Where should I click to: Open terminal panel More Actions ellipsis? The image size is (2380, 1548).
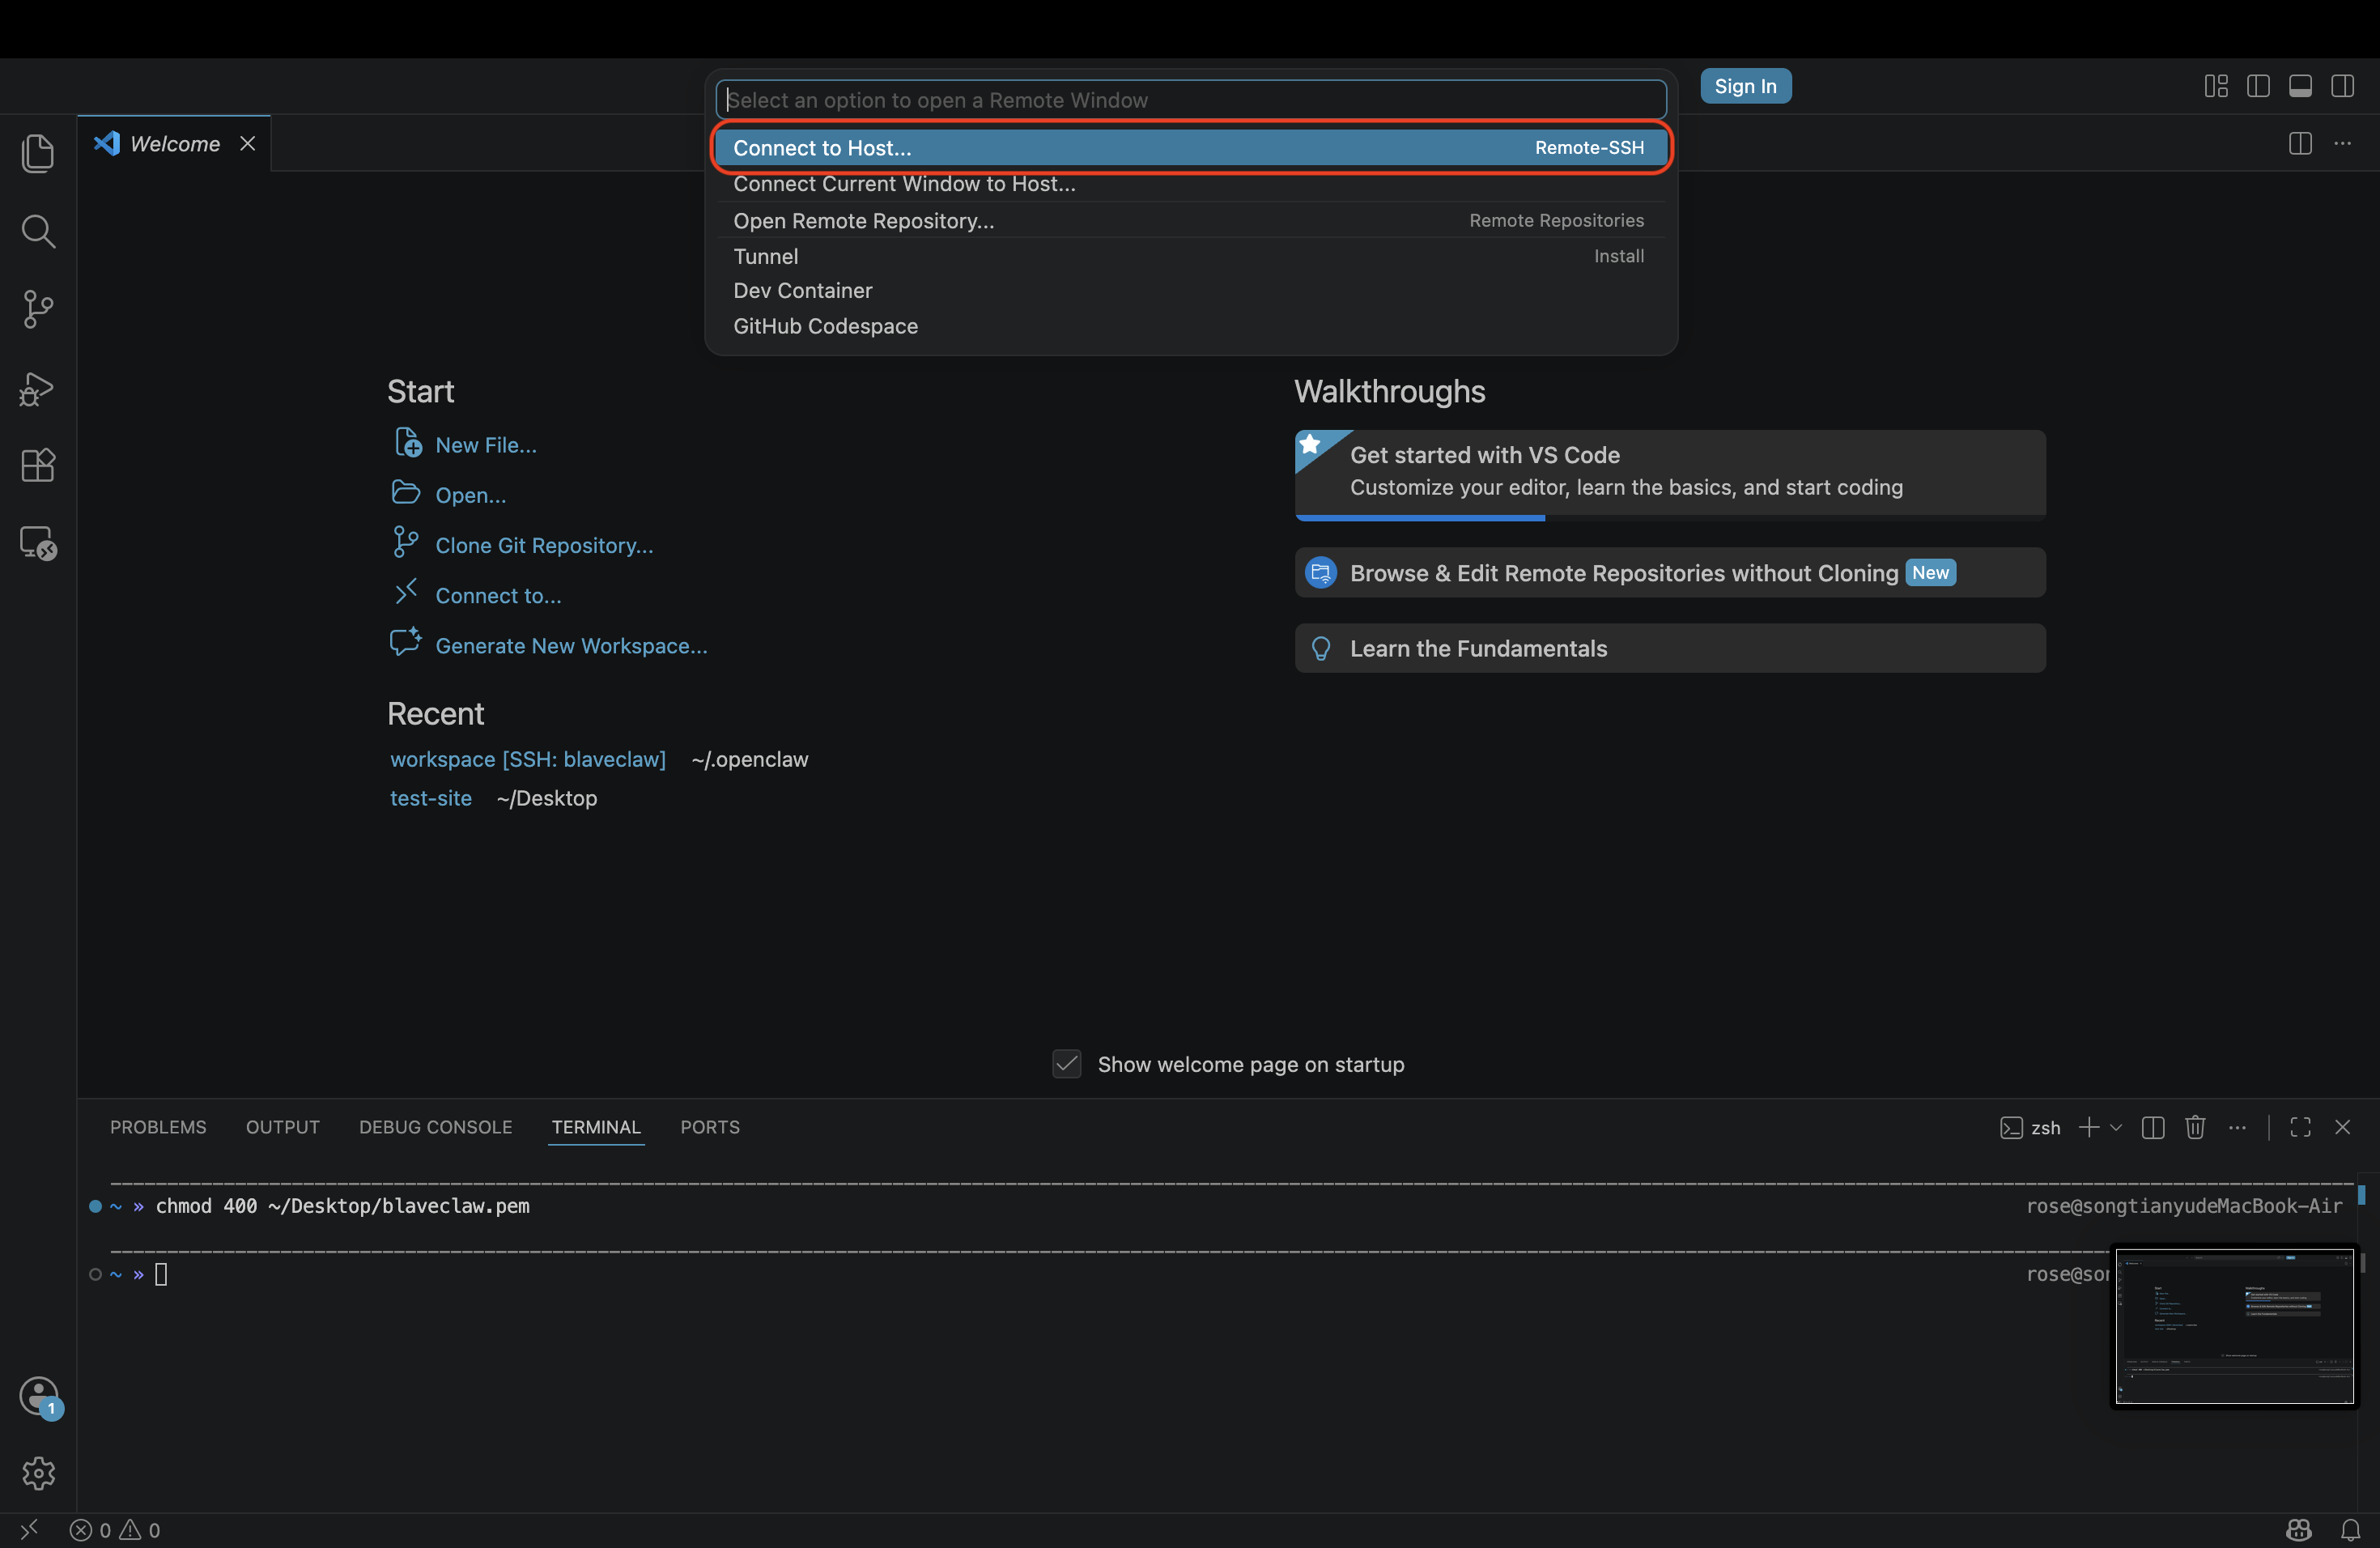pos(2237,1127)
